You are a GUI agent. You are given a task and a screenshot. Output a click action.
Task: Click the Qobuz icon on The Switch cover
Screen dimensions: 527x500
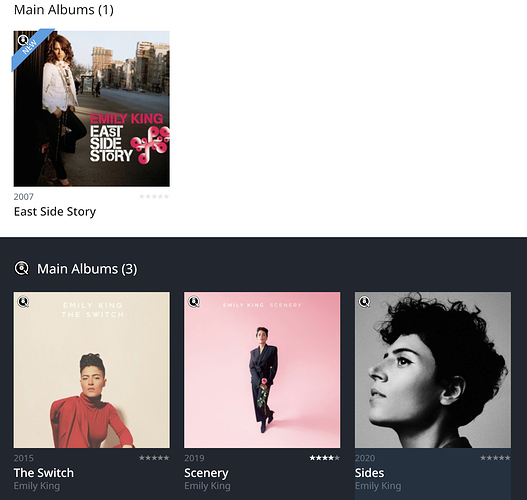[x=23, y=302]
